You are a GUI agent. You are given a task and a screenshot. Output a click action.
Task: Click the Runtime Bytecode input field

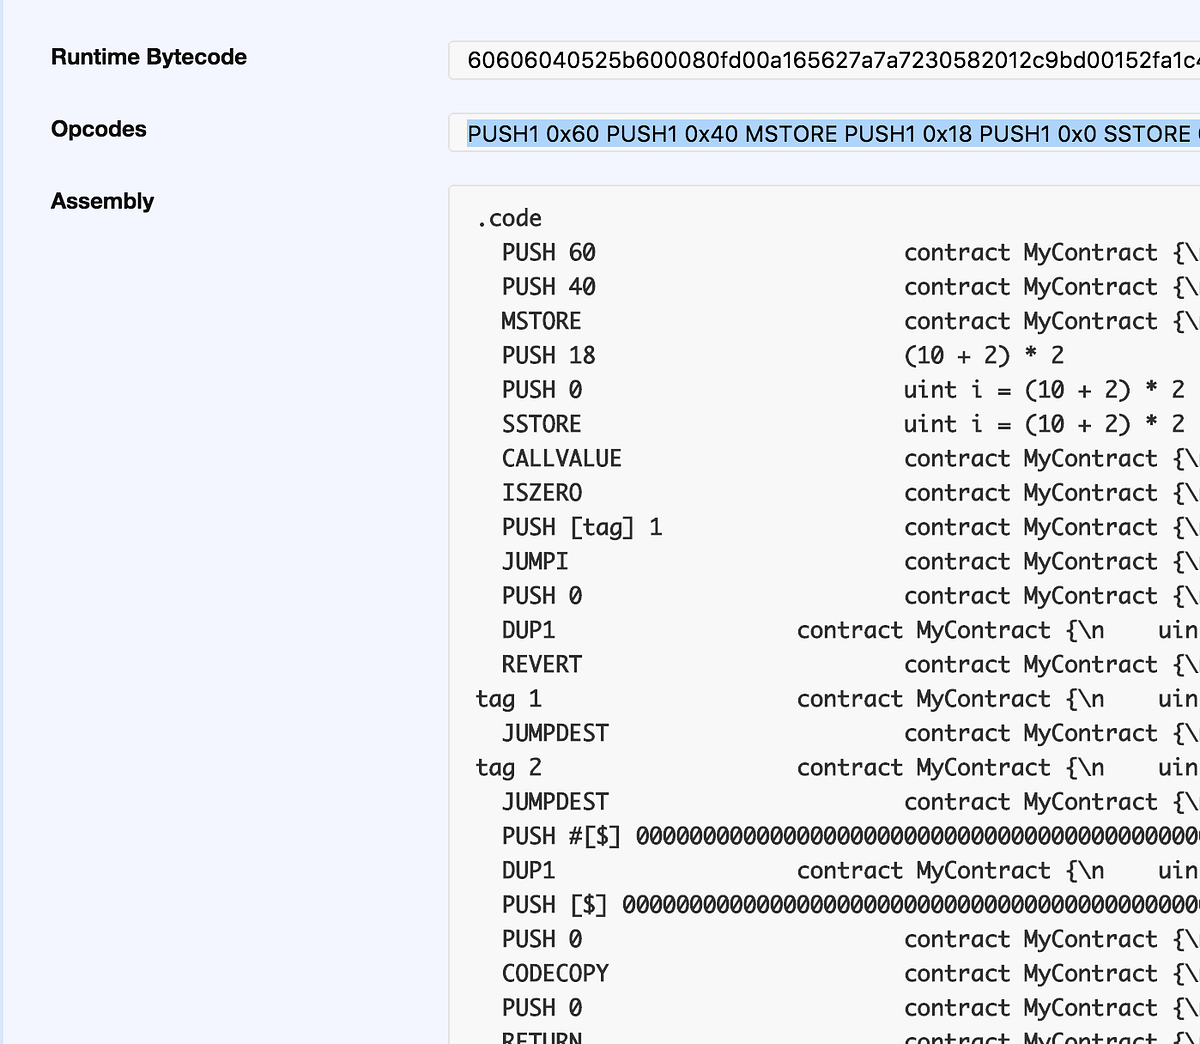pyautogui.click(x=820, y=60)
